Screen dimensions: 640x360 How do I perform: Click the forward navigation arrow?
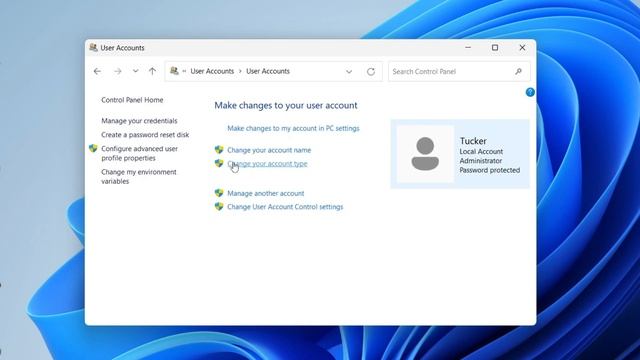click(x=118, y=71)
